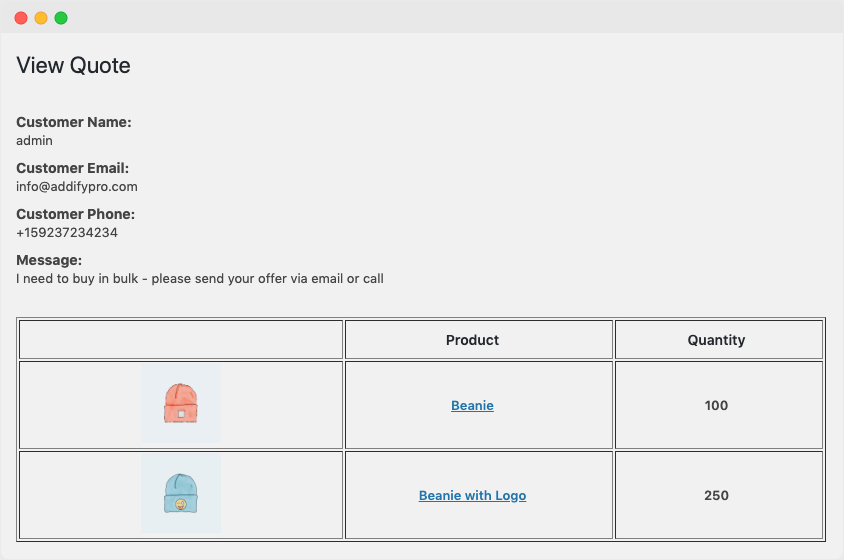This screenshot has height=560, width=844.
Task: Click the Product column header
Action: [x=472, y=340]
